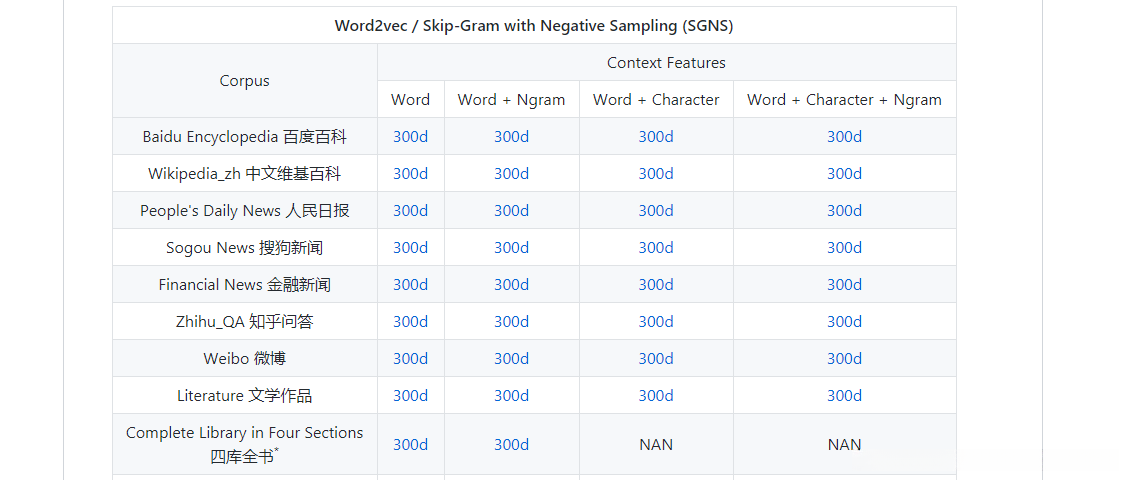
Task: Open Wikipedia_zh Word + Character + Ngram 300d
Action: pos(844,174)
